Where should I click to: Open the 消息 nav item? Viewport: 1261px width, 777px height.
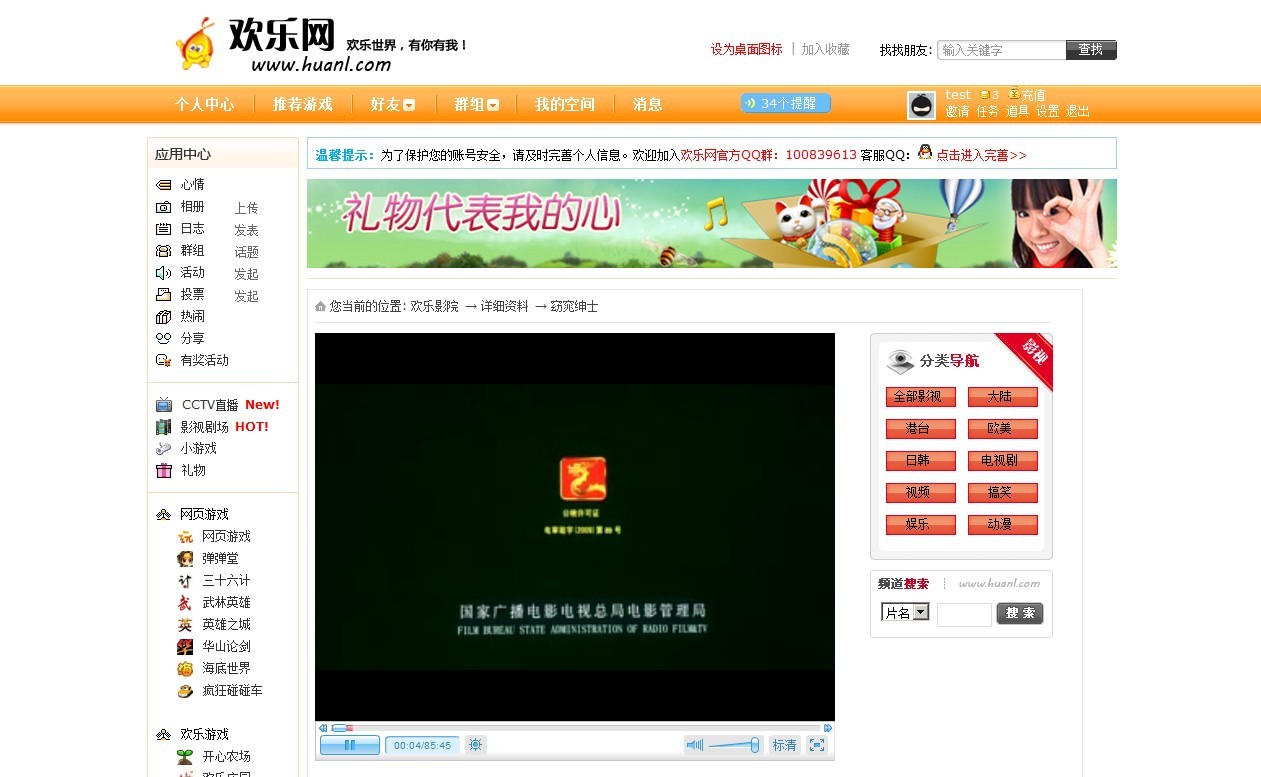pos(648,104)
